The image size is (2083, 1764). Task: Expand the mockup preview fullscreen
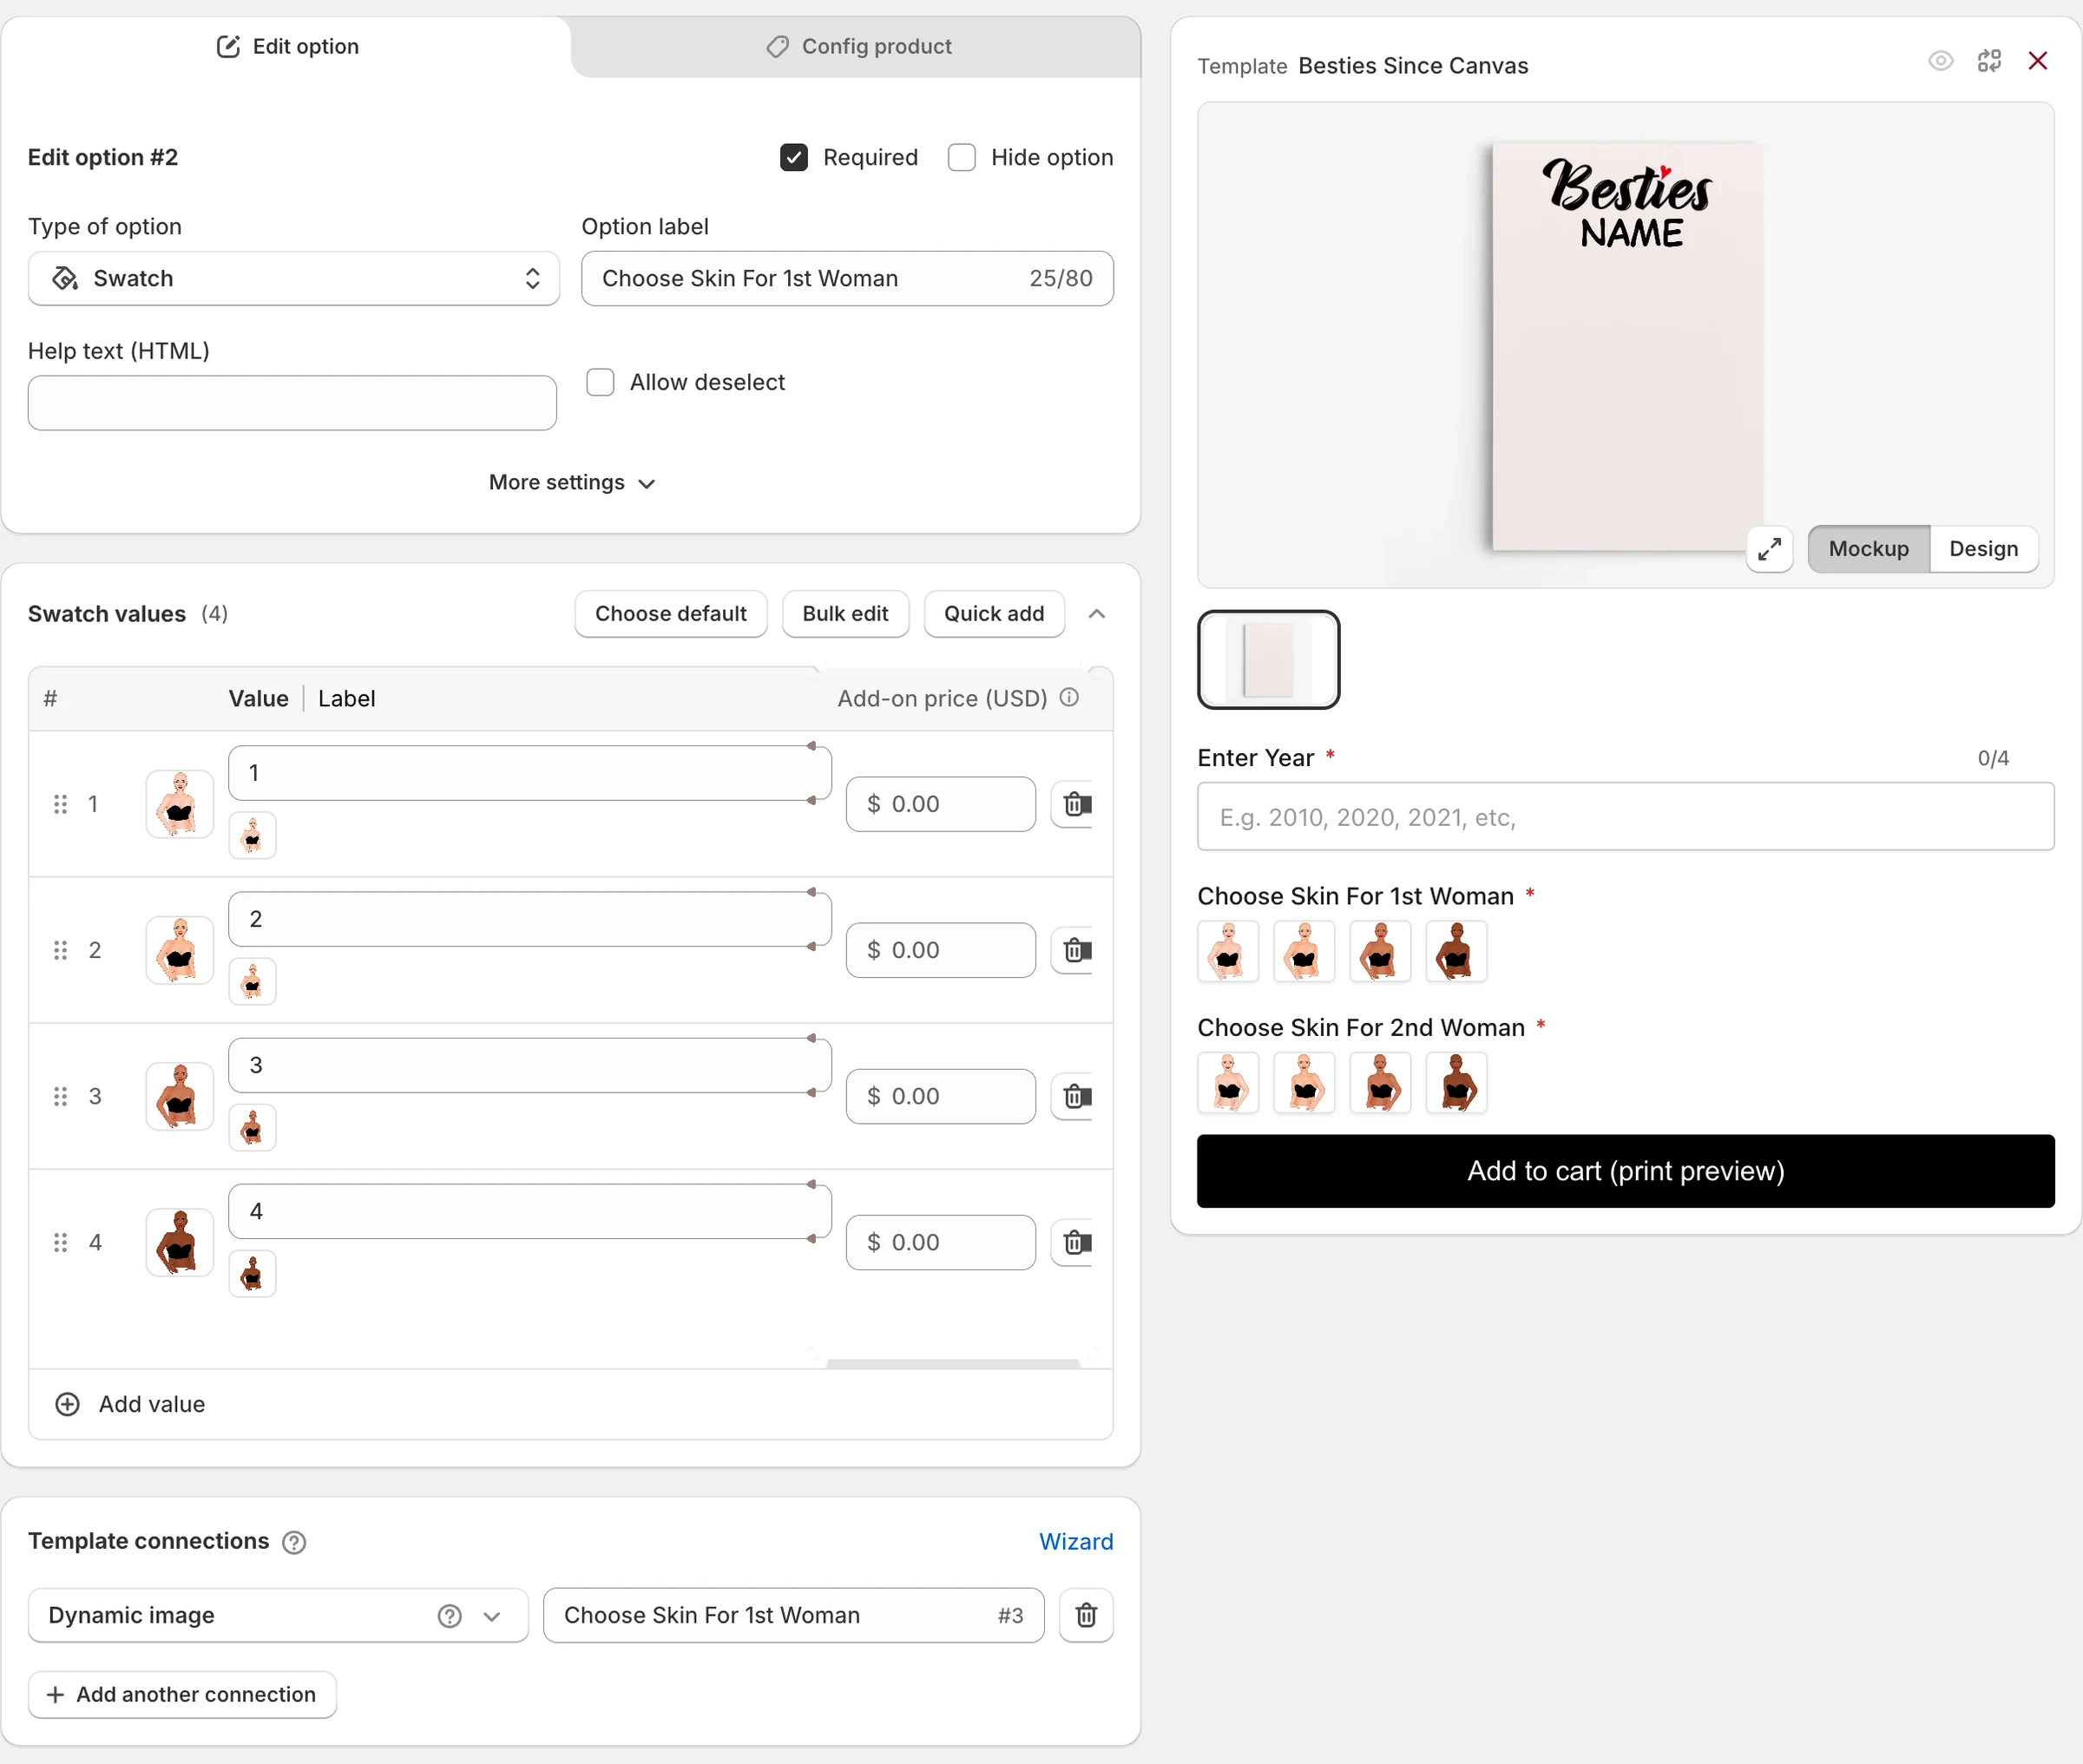click(1769, 549)
